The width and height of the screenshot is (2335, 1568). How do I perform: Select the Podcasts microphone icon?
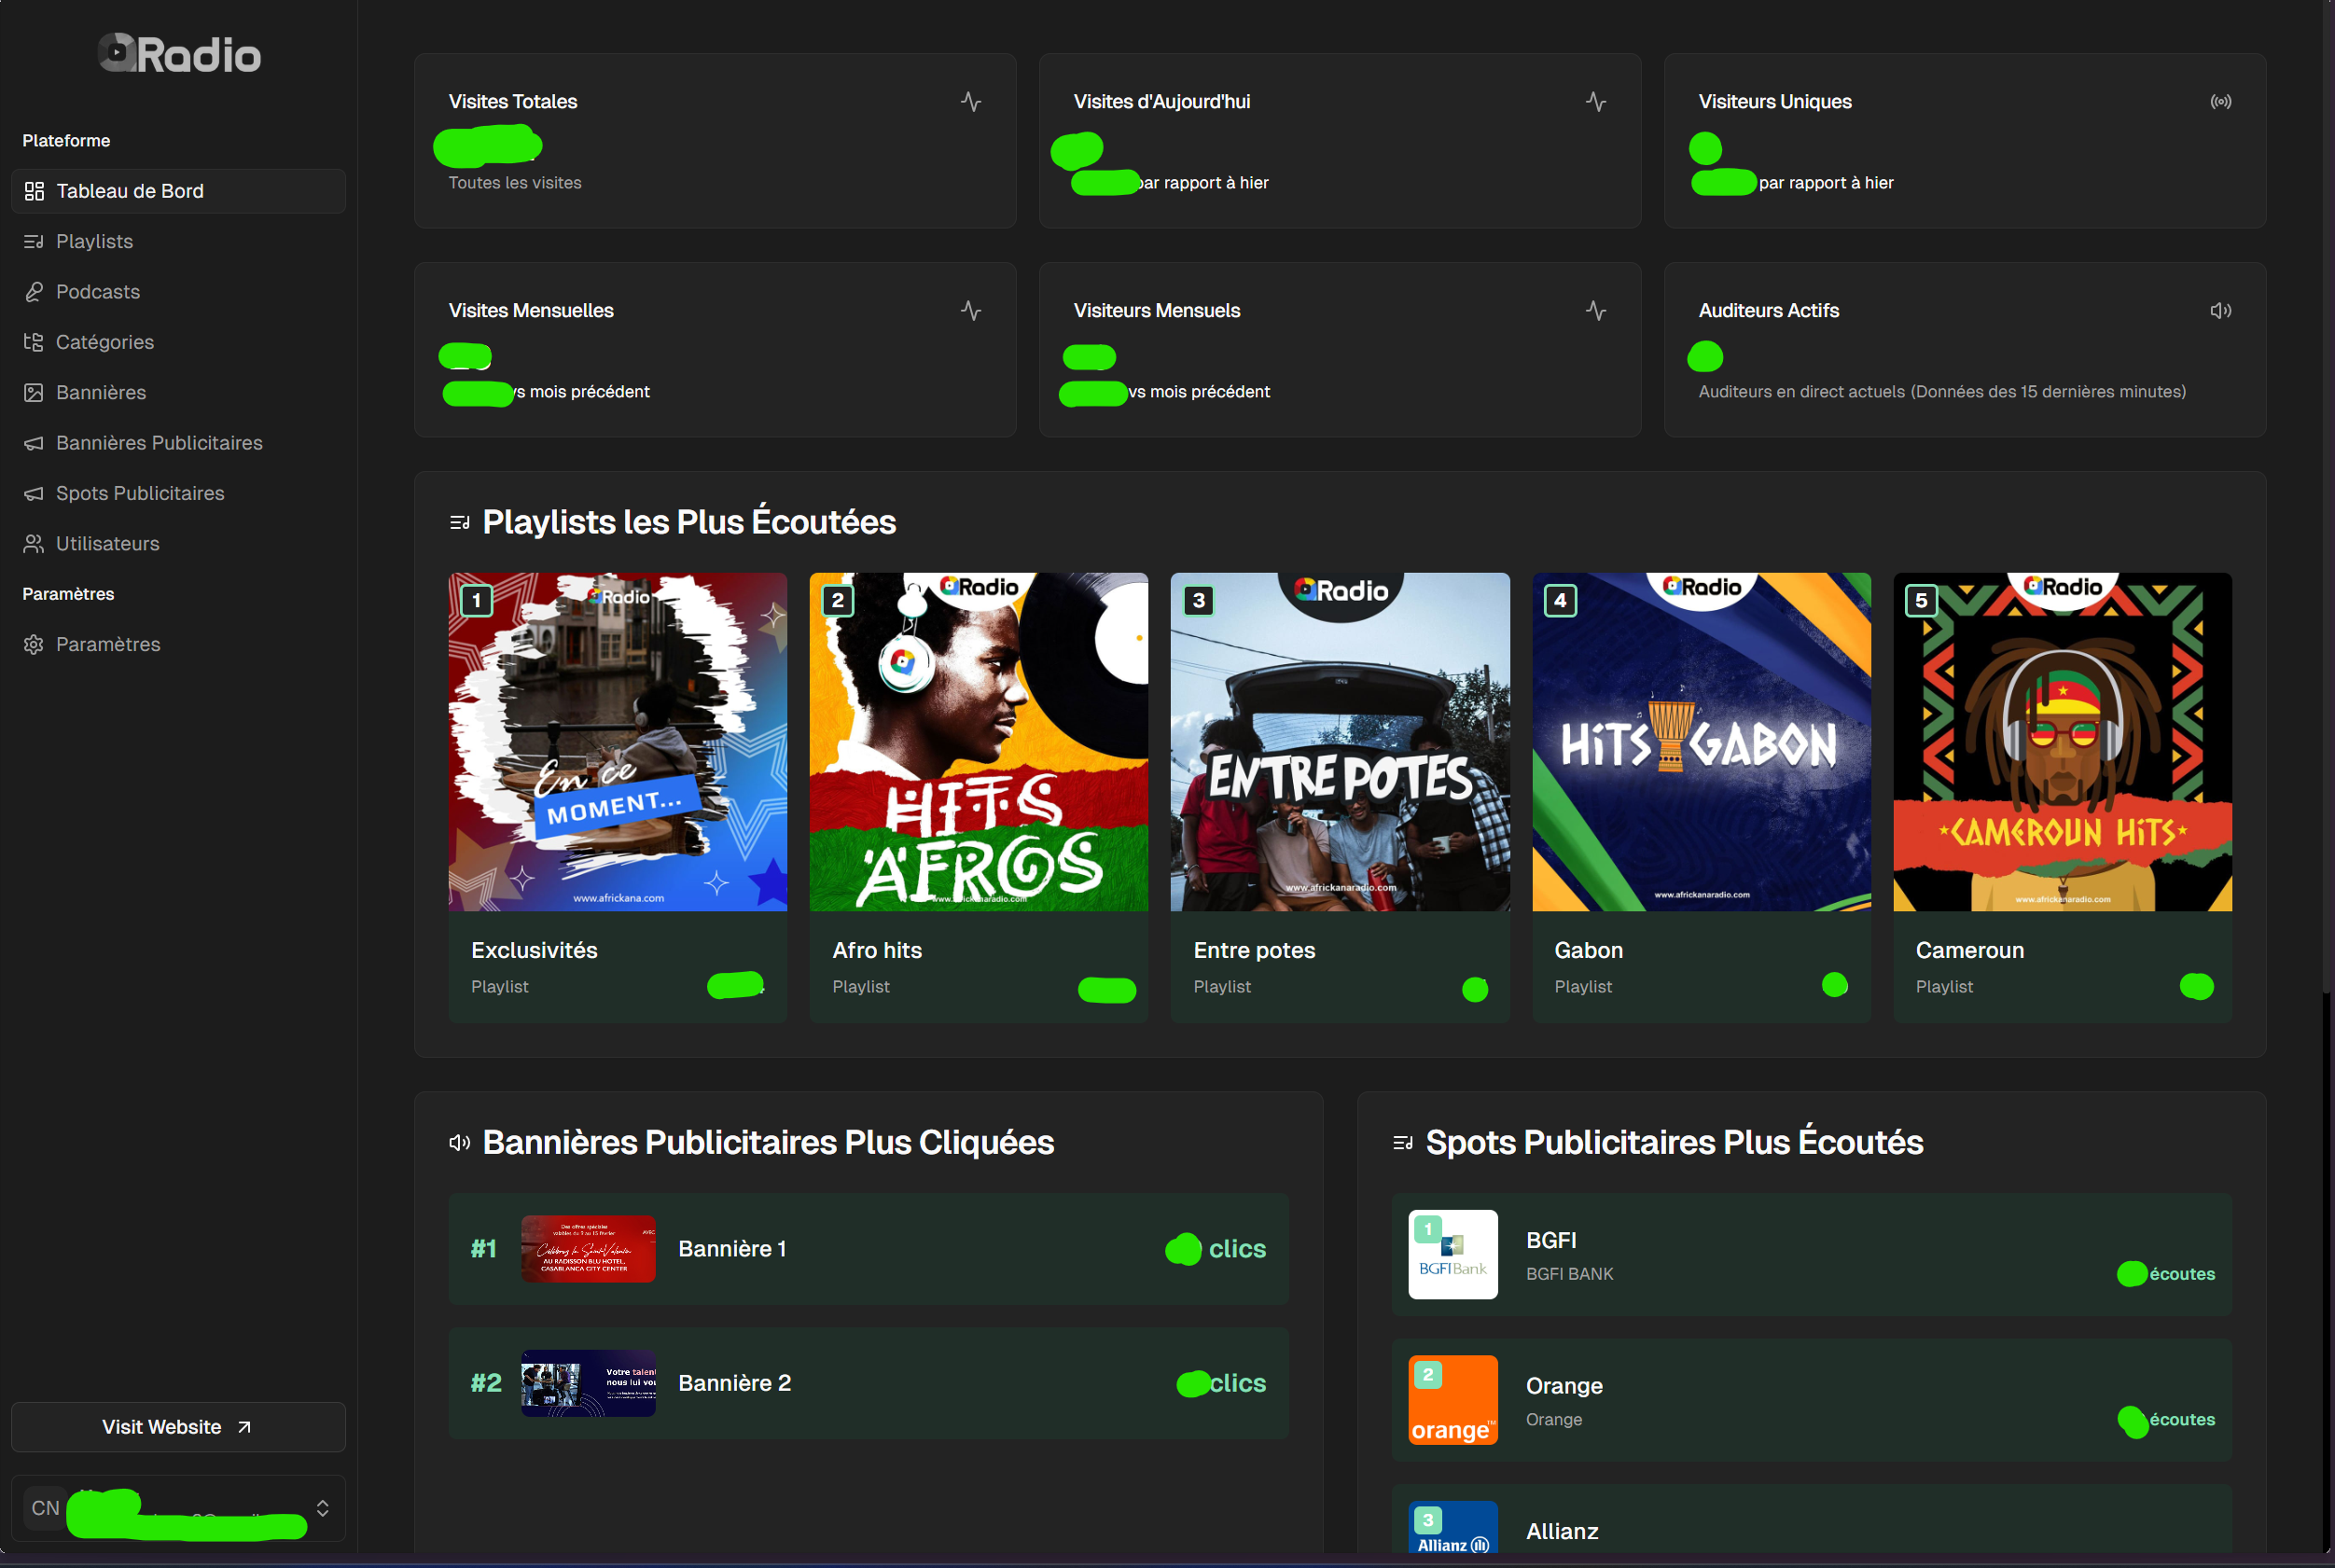(33, 291)
